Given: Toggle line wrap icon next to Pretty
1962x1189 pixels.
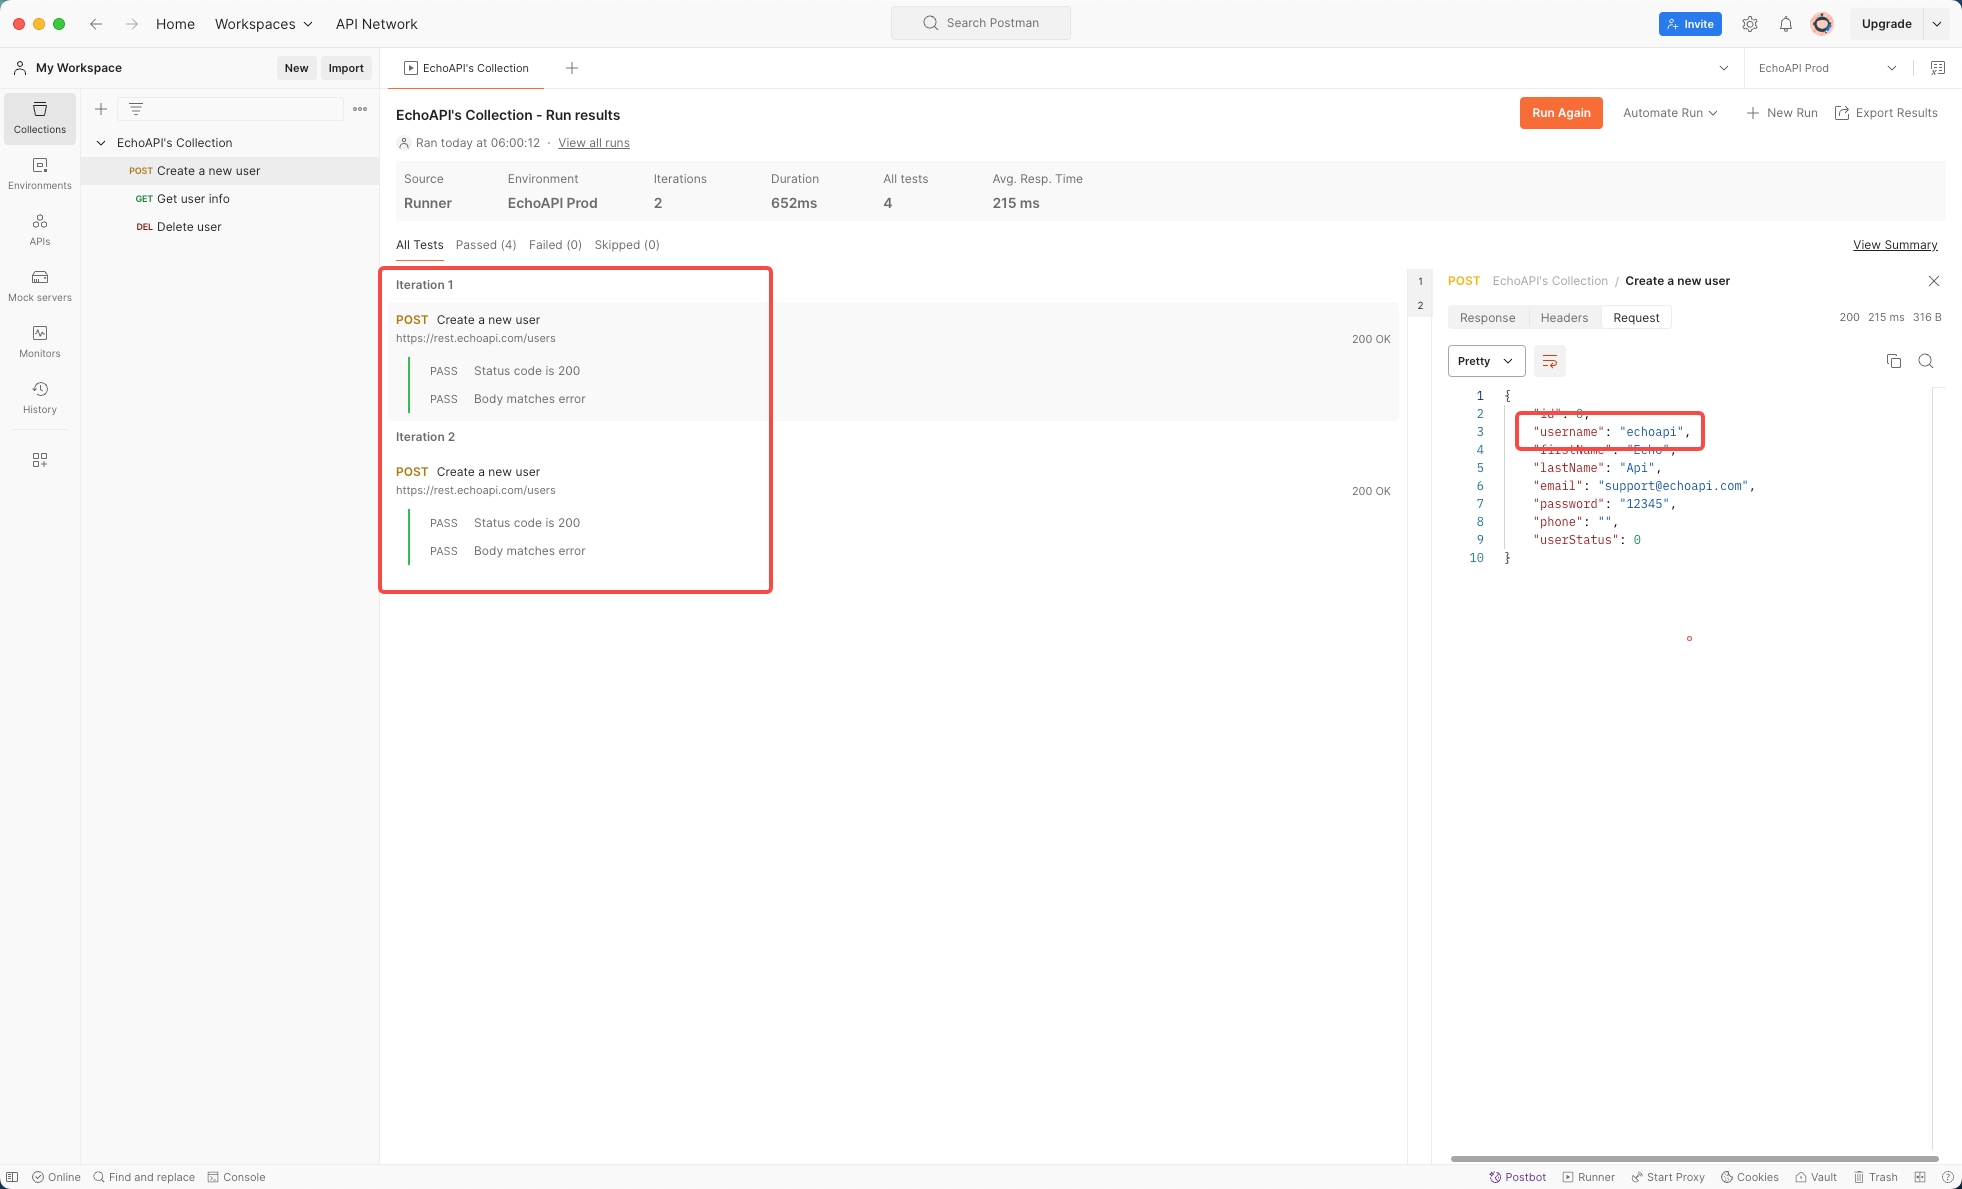Looking at the screenshot, I should 1550,361.
